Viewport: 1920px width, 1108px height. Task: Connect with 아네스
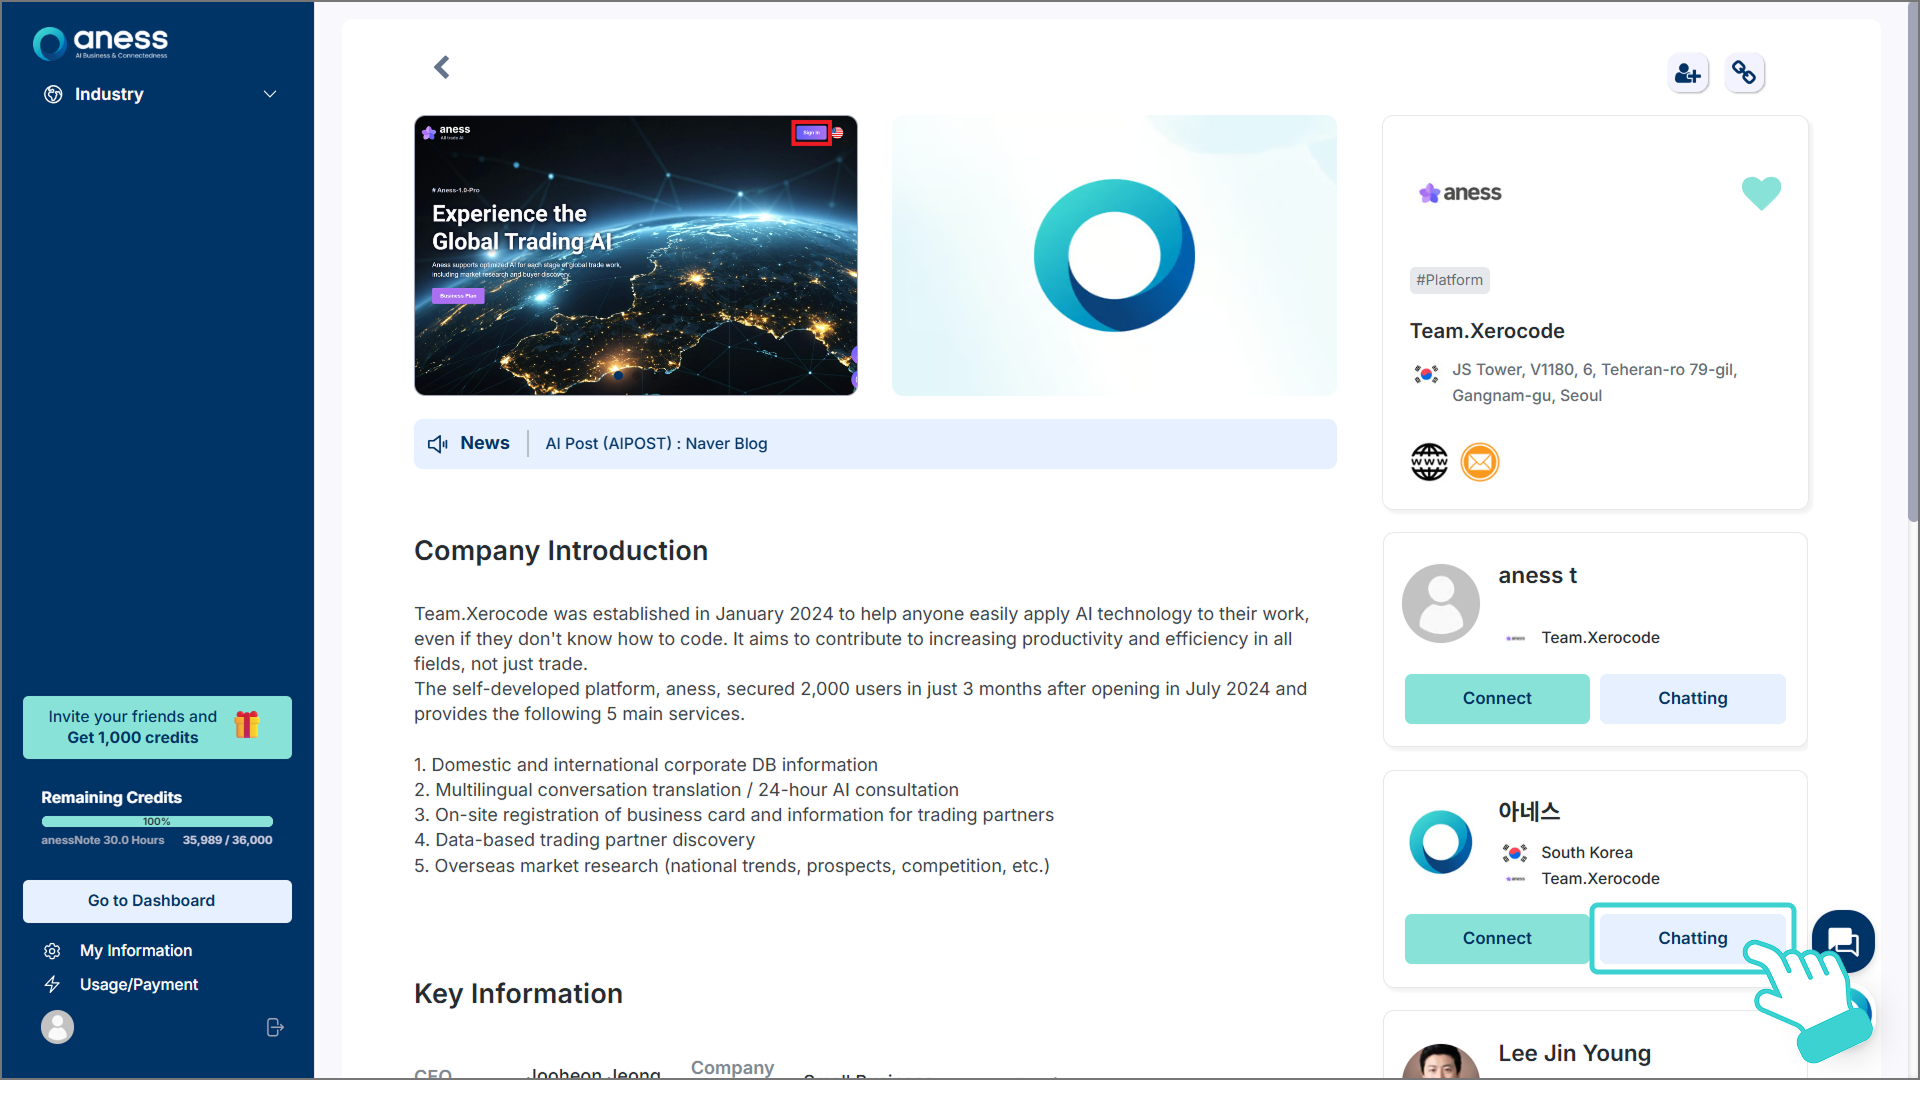click(1496, 938)
